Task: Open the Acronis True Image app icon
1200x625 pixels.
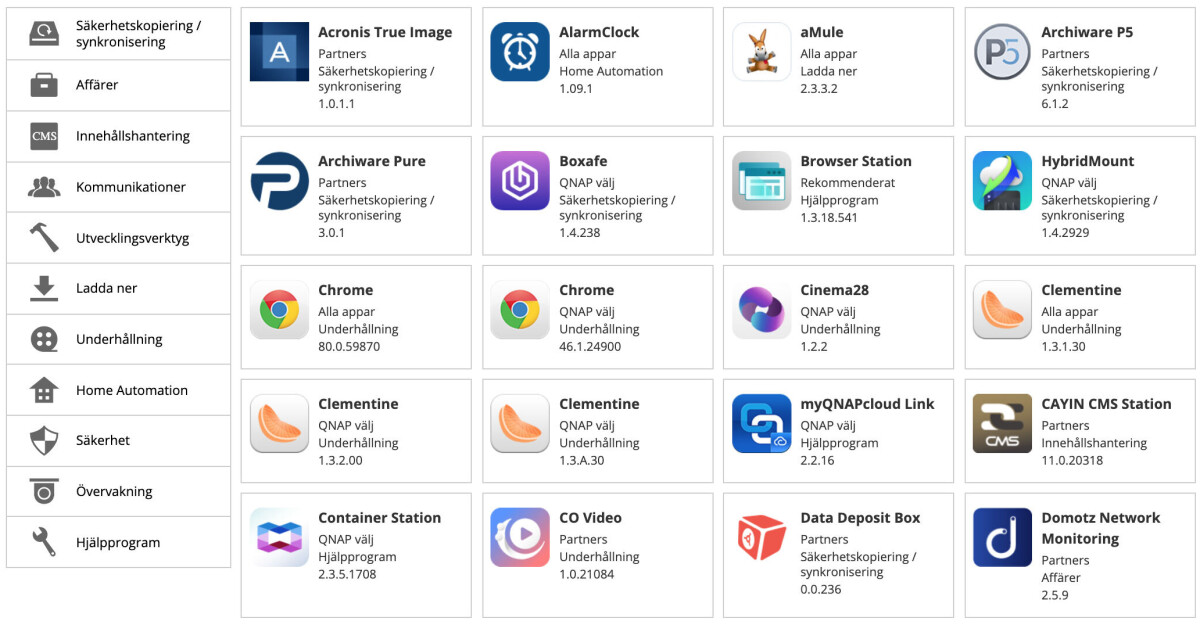Action: [x=279, y=52]
